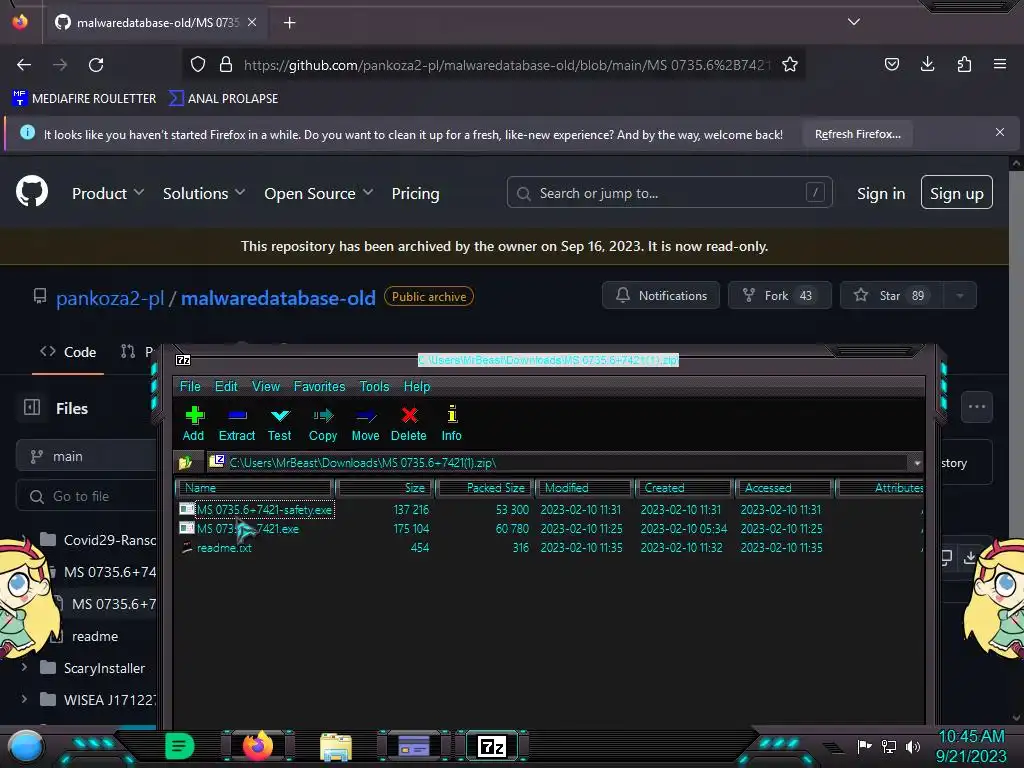Open GitHub Pricing page
Viewport: 1024px width, 768px height.
415,193
